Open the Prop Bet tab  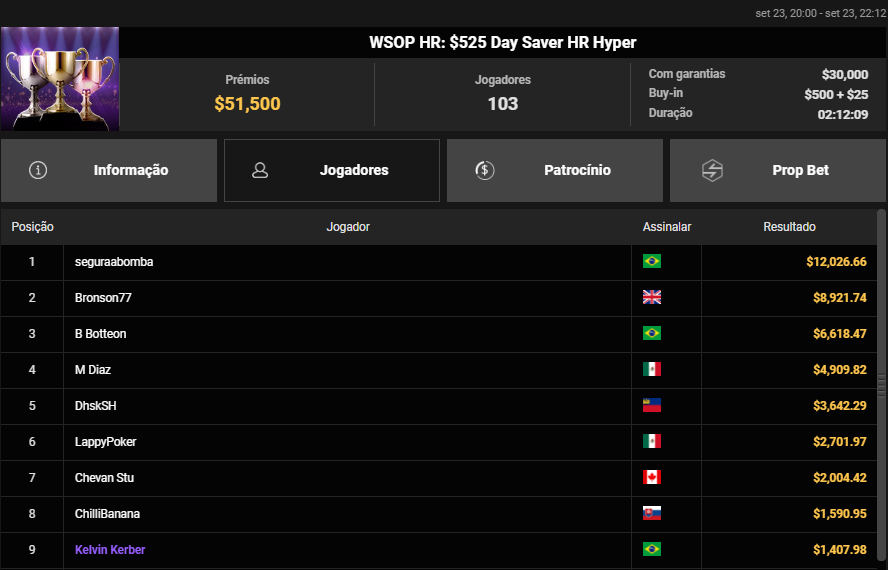pos(778,170)
